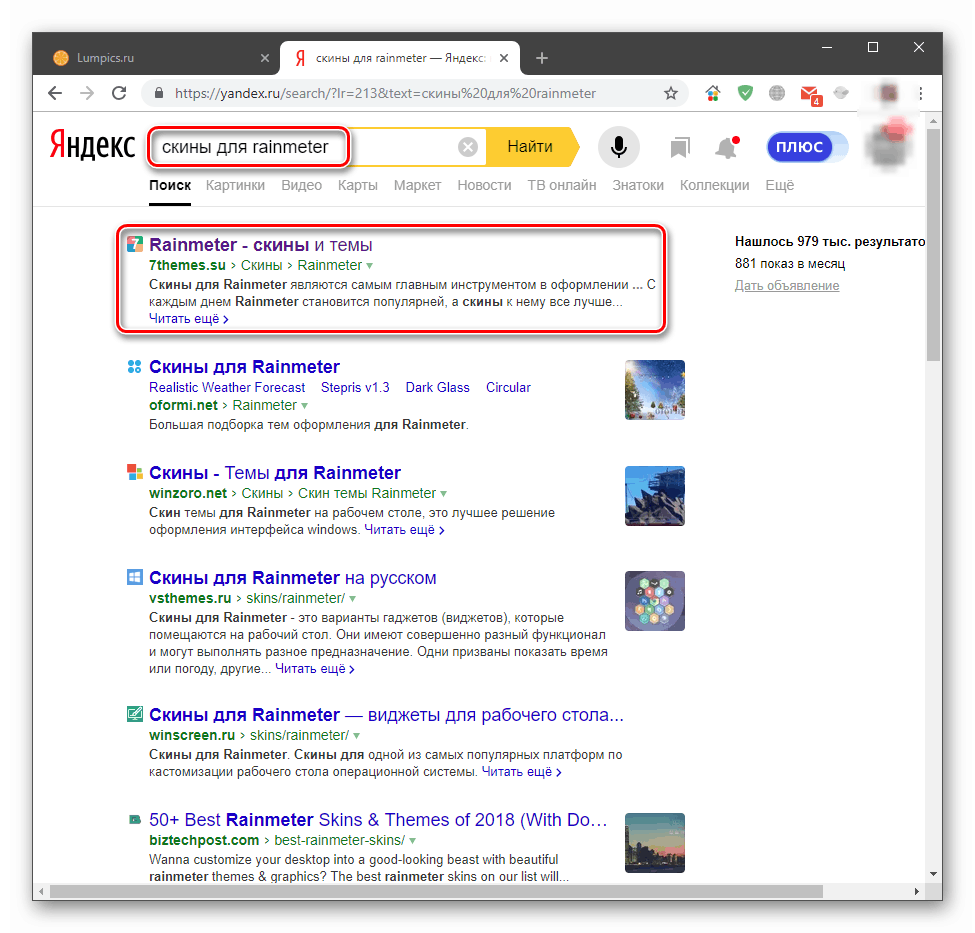Start voice search with microphone
Viewport: 975px width, 933px height.
tap(619, 147)
